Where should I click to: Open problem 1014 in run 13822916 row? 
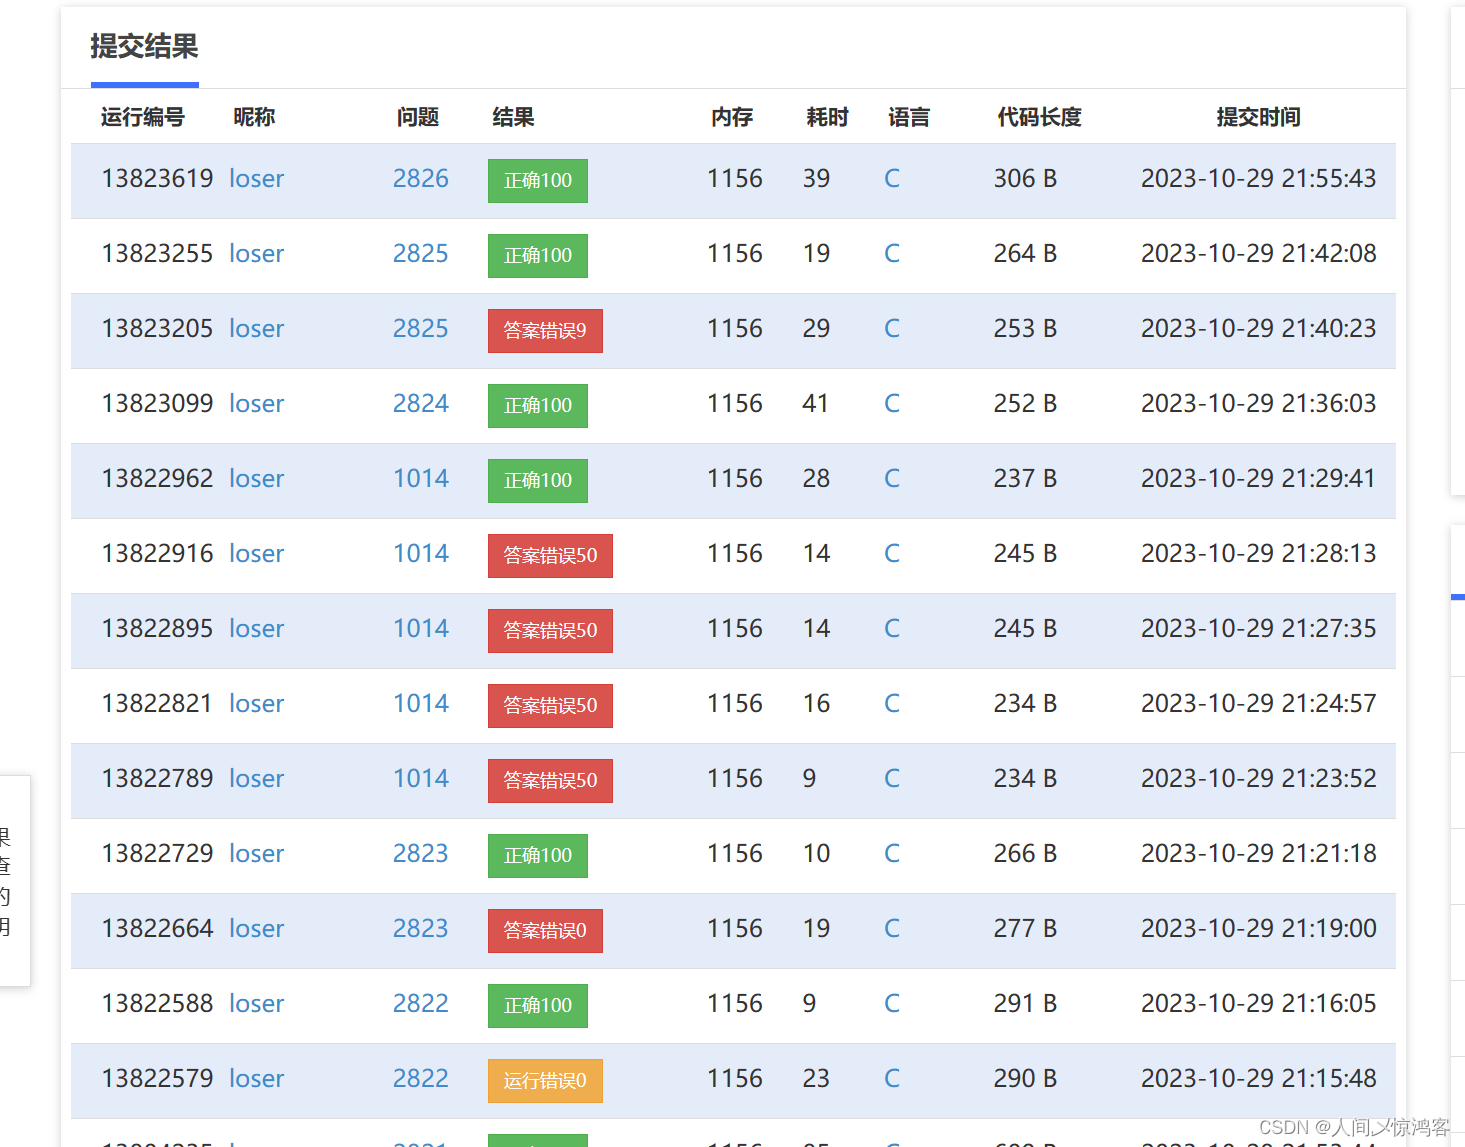point(420,554)
